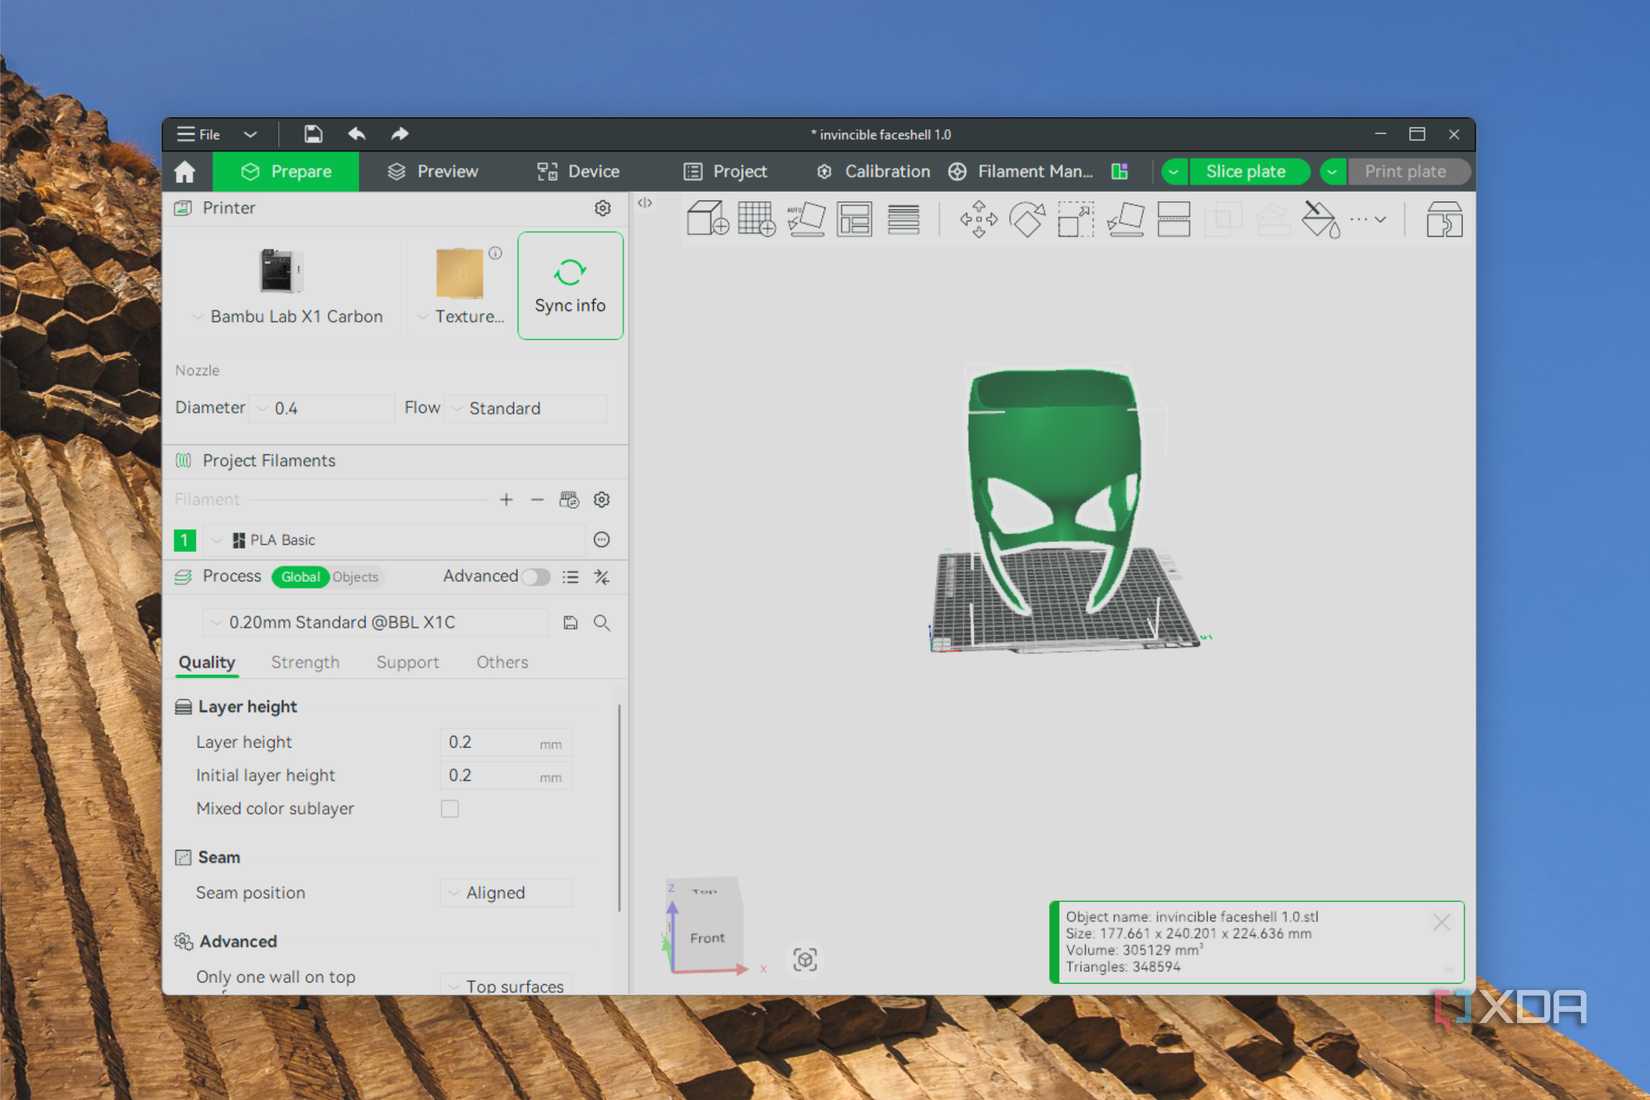
Task: Select the Cut tool icon
Action: click(x=1174, y=218)
